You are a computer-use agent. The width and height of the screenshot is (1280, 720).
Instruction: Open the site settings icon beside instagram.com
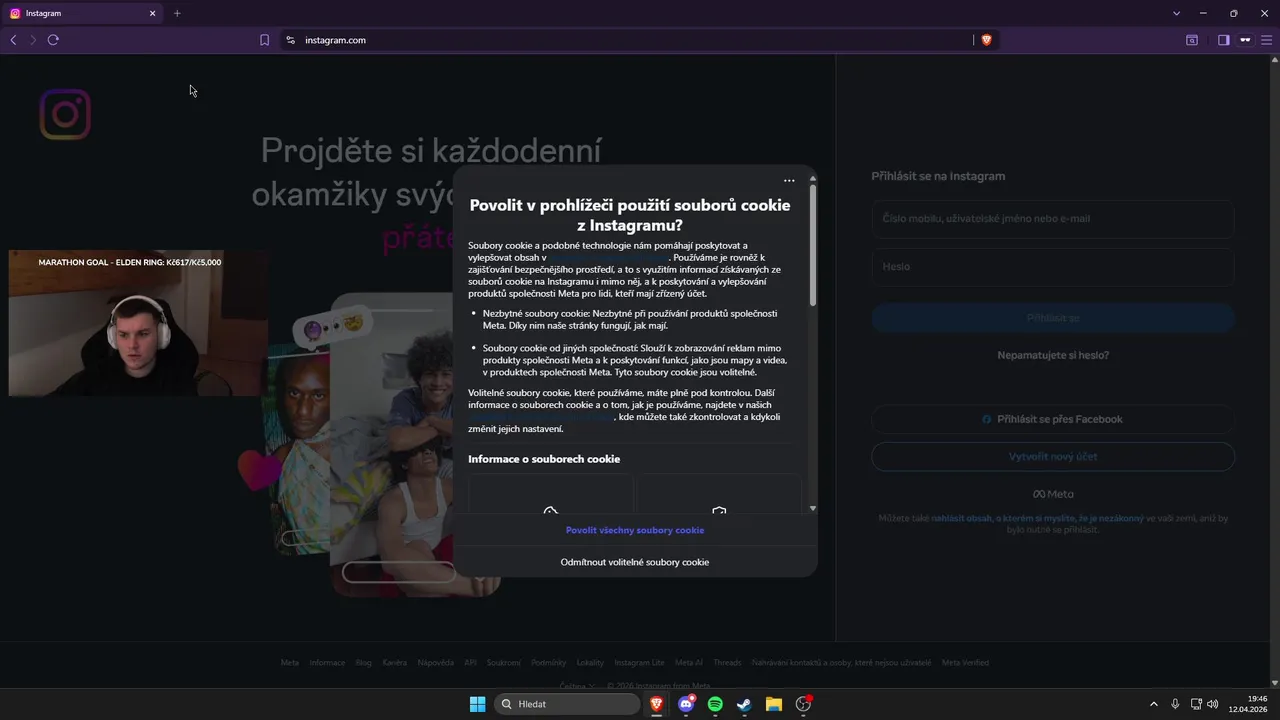click(x=291, y=40)
